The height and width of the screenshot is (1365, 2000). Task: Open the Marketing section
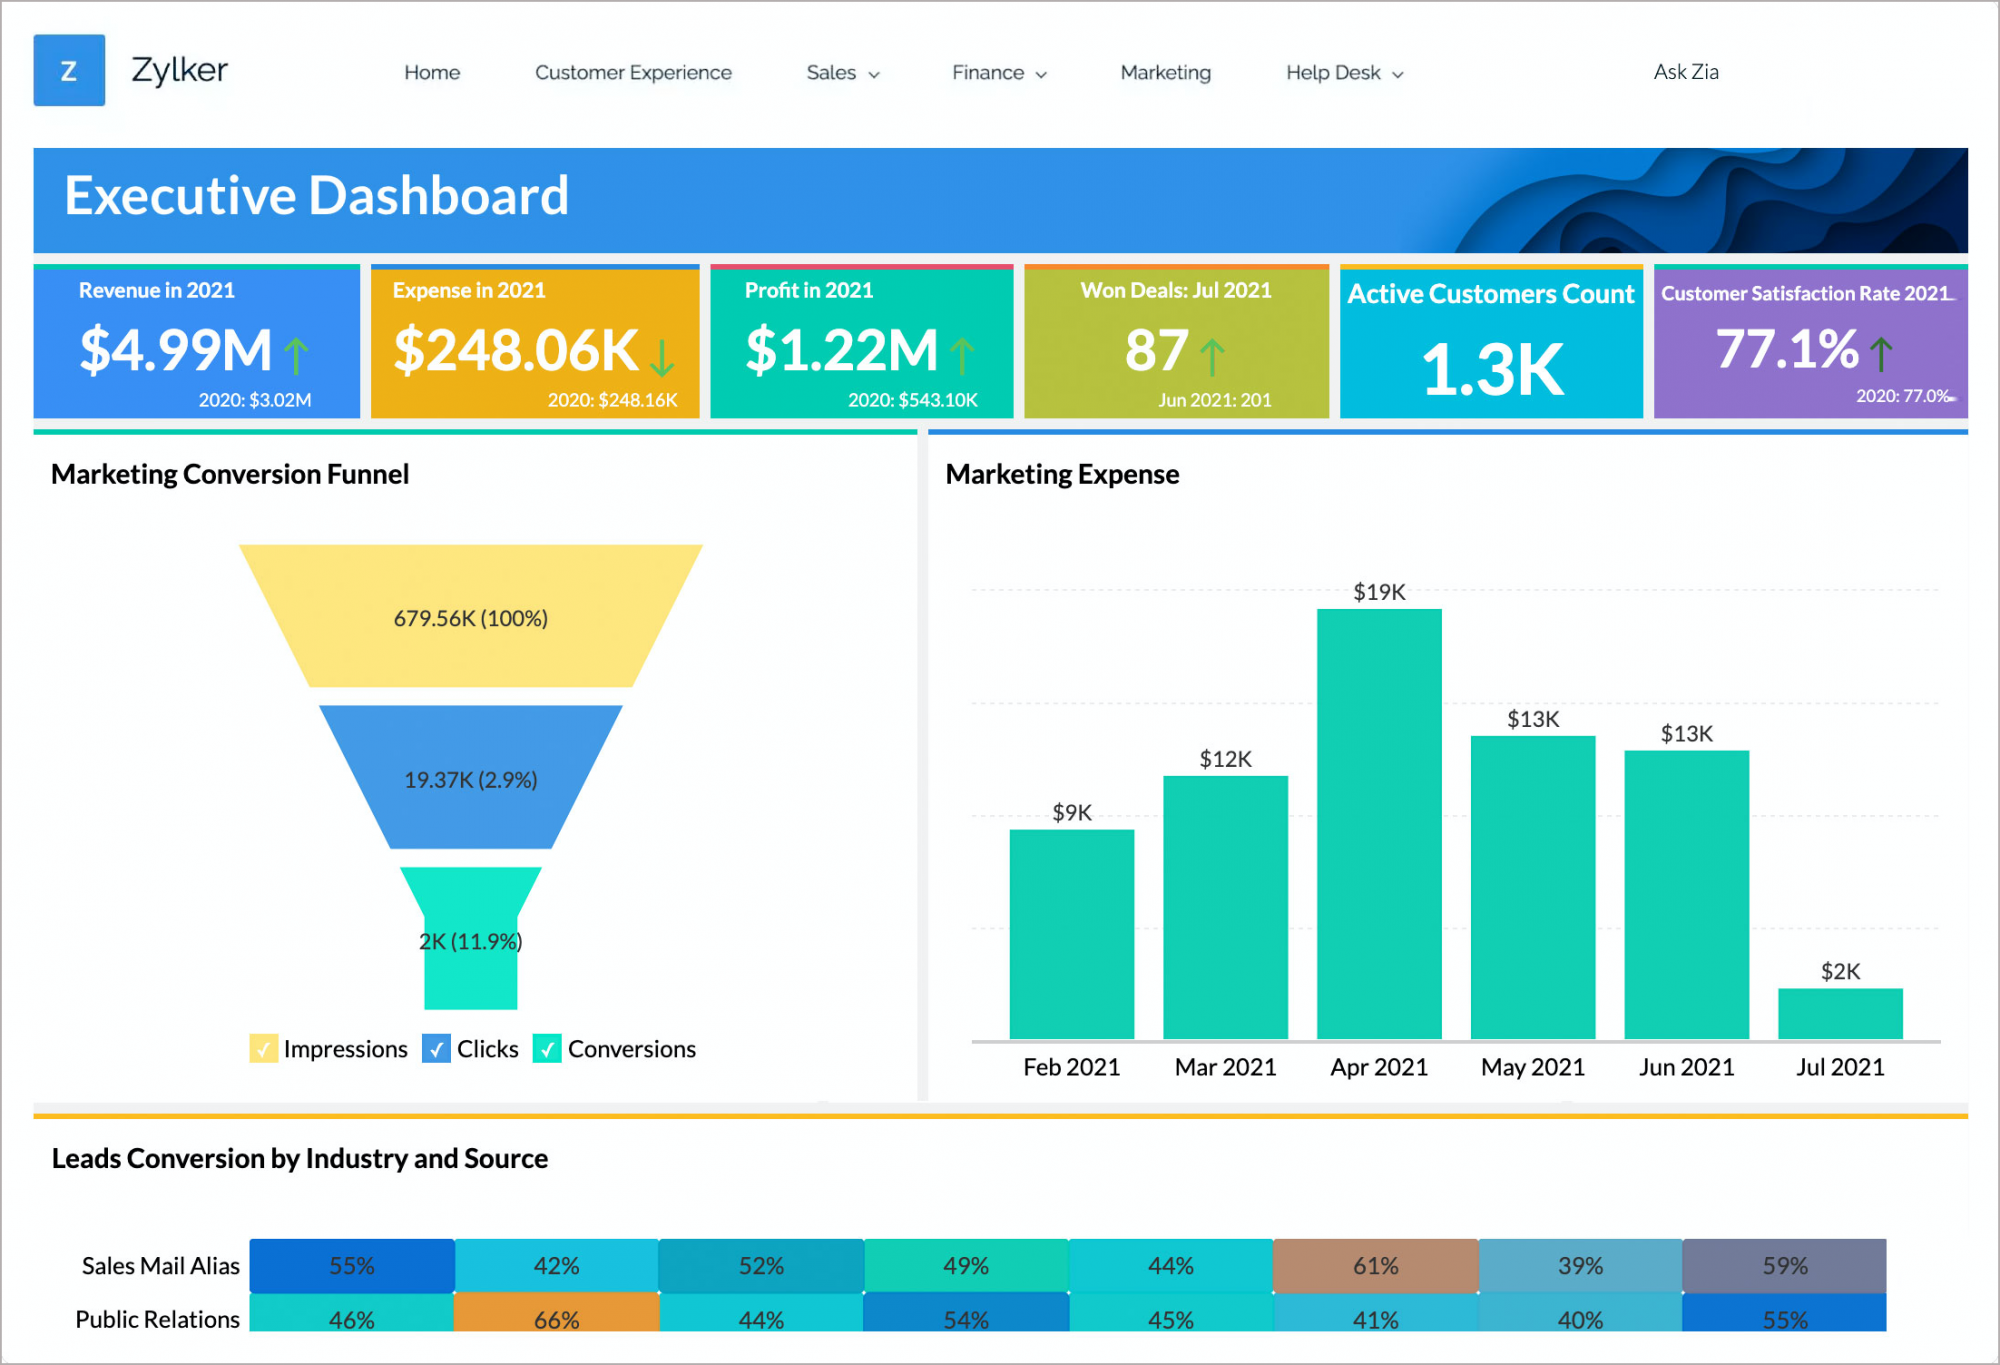click(x=1164, y=72)
